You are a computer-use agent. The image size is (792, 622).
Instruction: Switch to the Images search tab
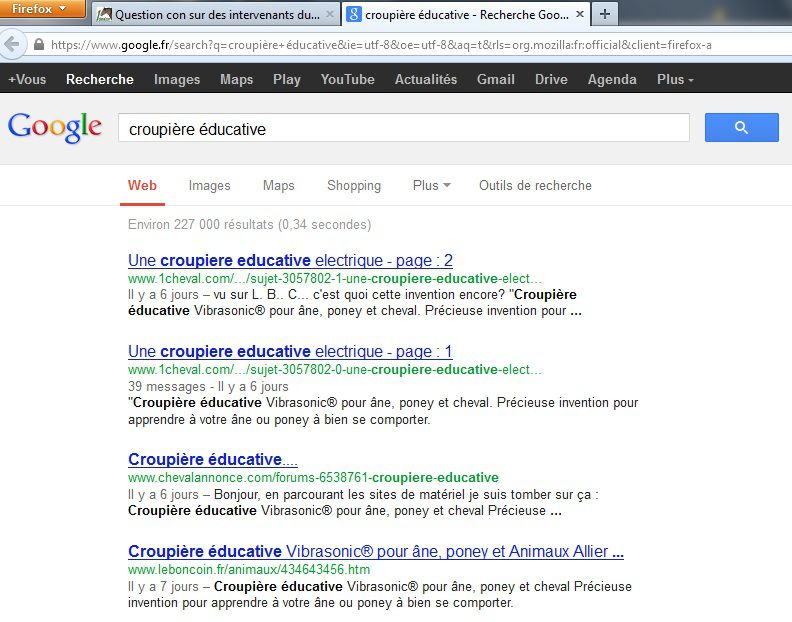click(x=209, y=185)
